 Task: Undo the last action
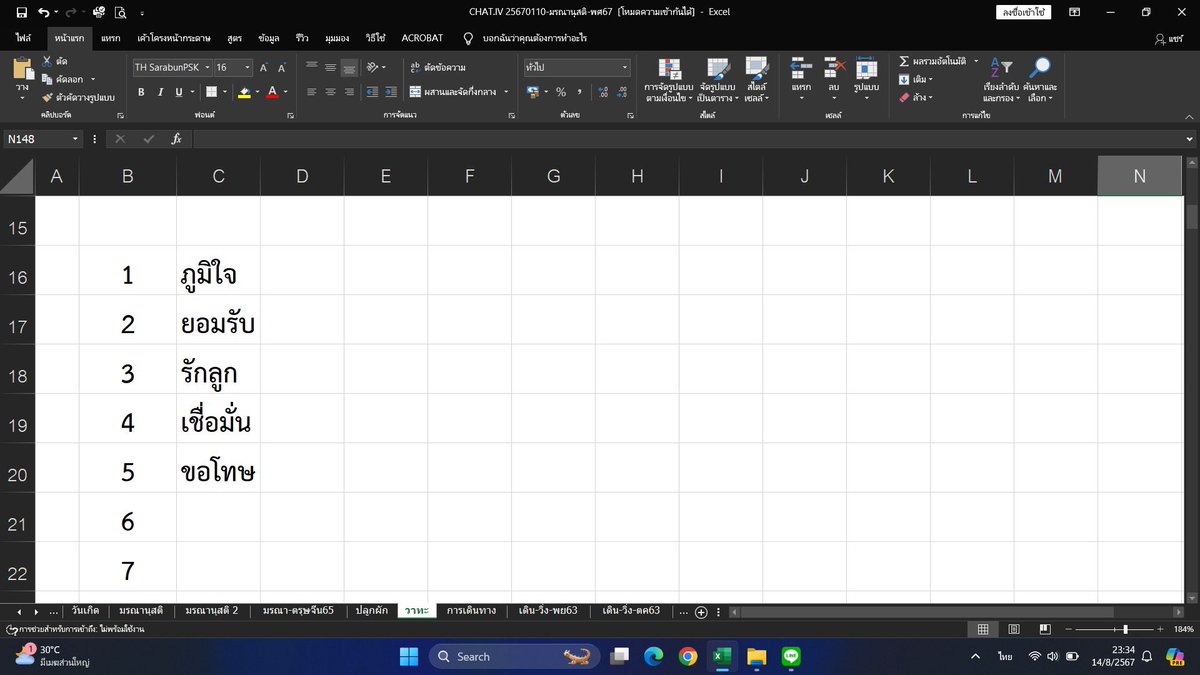[43, 12]
